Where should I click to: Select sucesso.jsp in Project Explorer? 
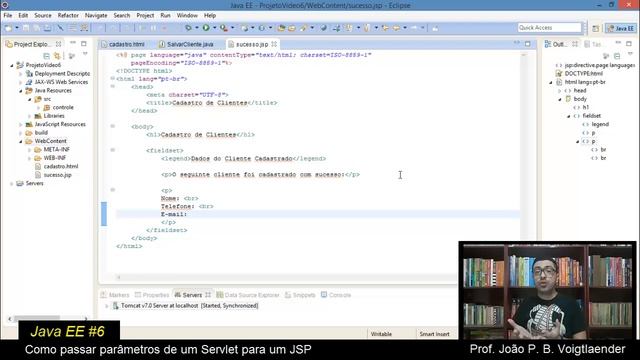(57, 175)
